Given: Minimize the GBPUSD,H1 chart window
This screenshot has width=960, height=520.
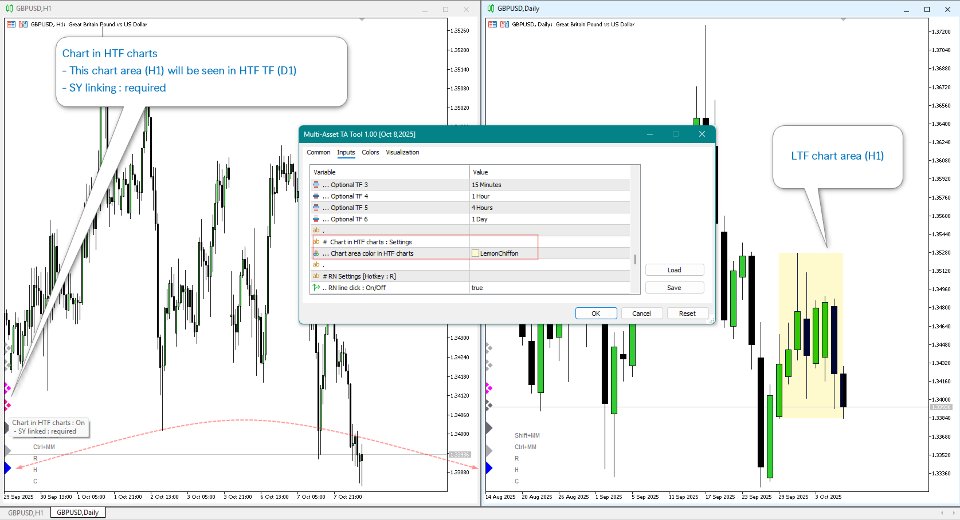Looking at the screenshot, I should 426,9.
